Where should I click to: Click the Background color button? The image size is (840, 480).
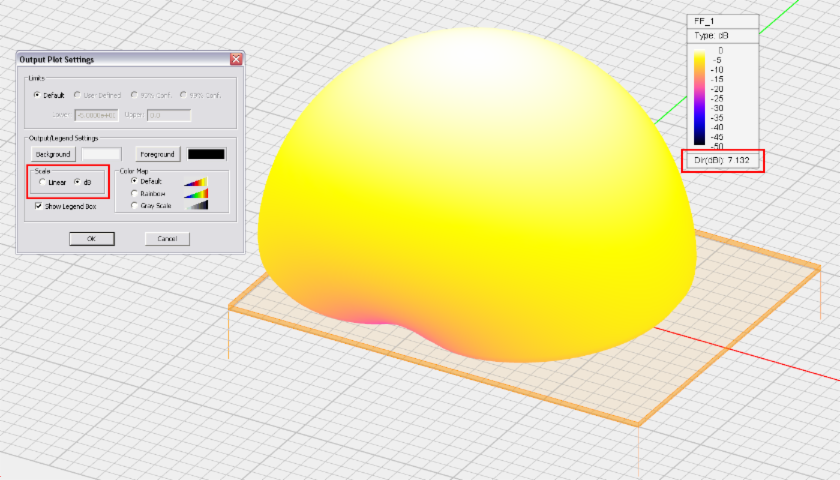click(x=52, y=155)
